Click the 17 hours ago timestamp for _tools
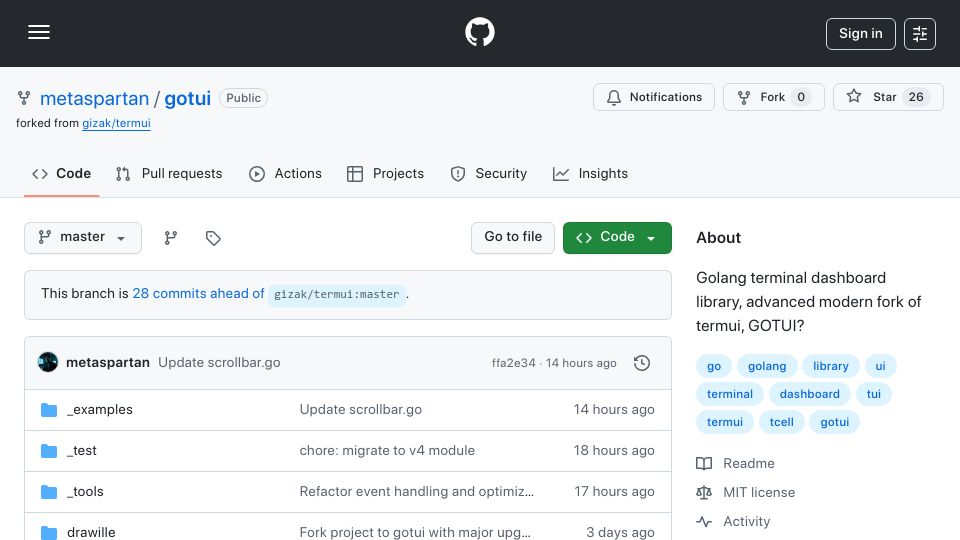The image size is (960, 540). click(x=614, y=492)
